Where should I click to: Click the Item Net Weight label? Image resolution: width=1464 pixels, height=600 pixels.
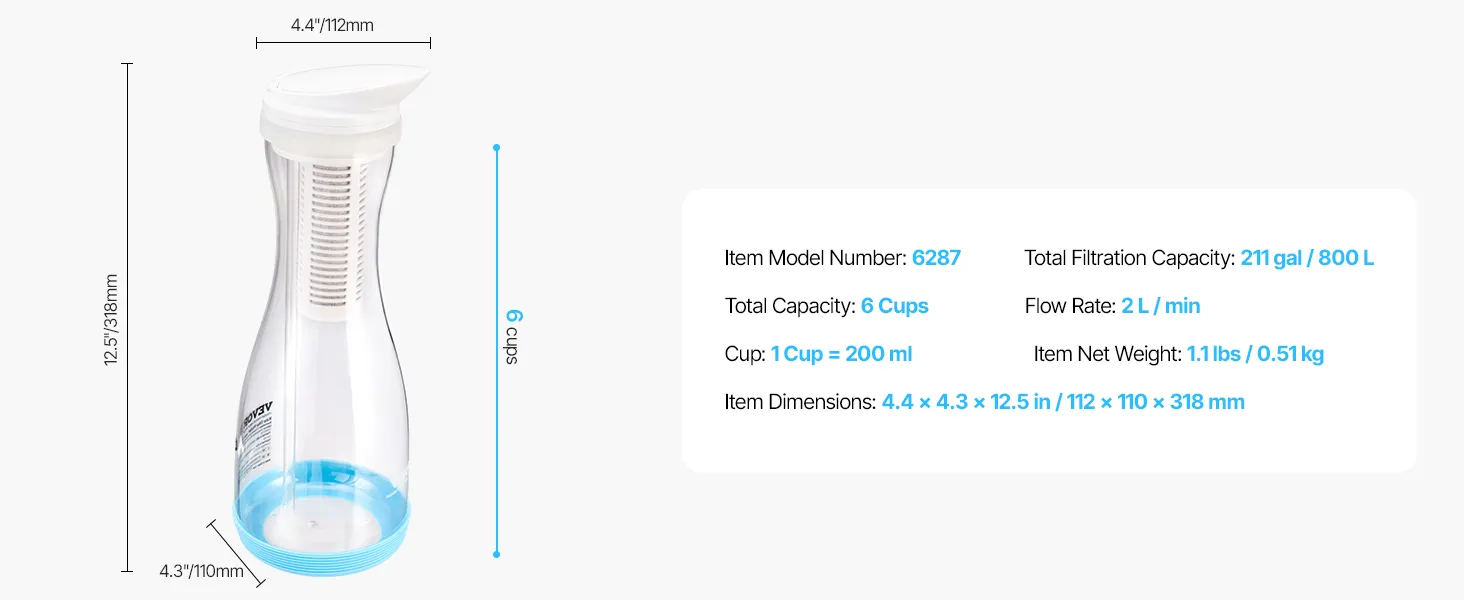[1107, 354]
